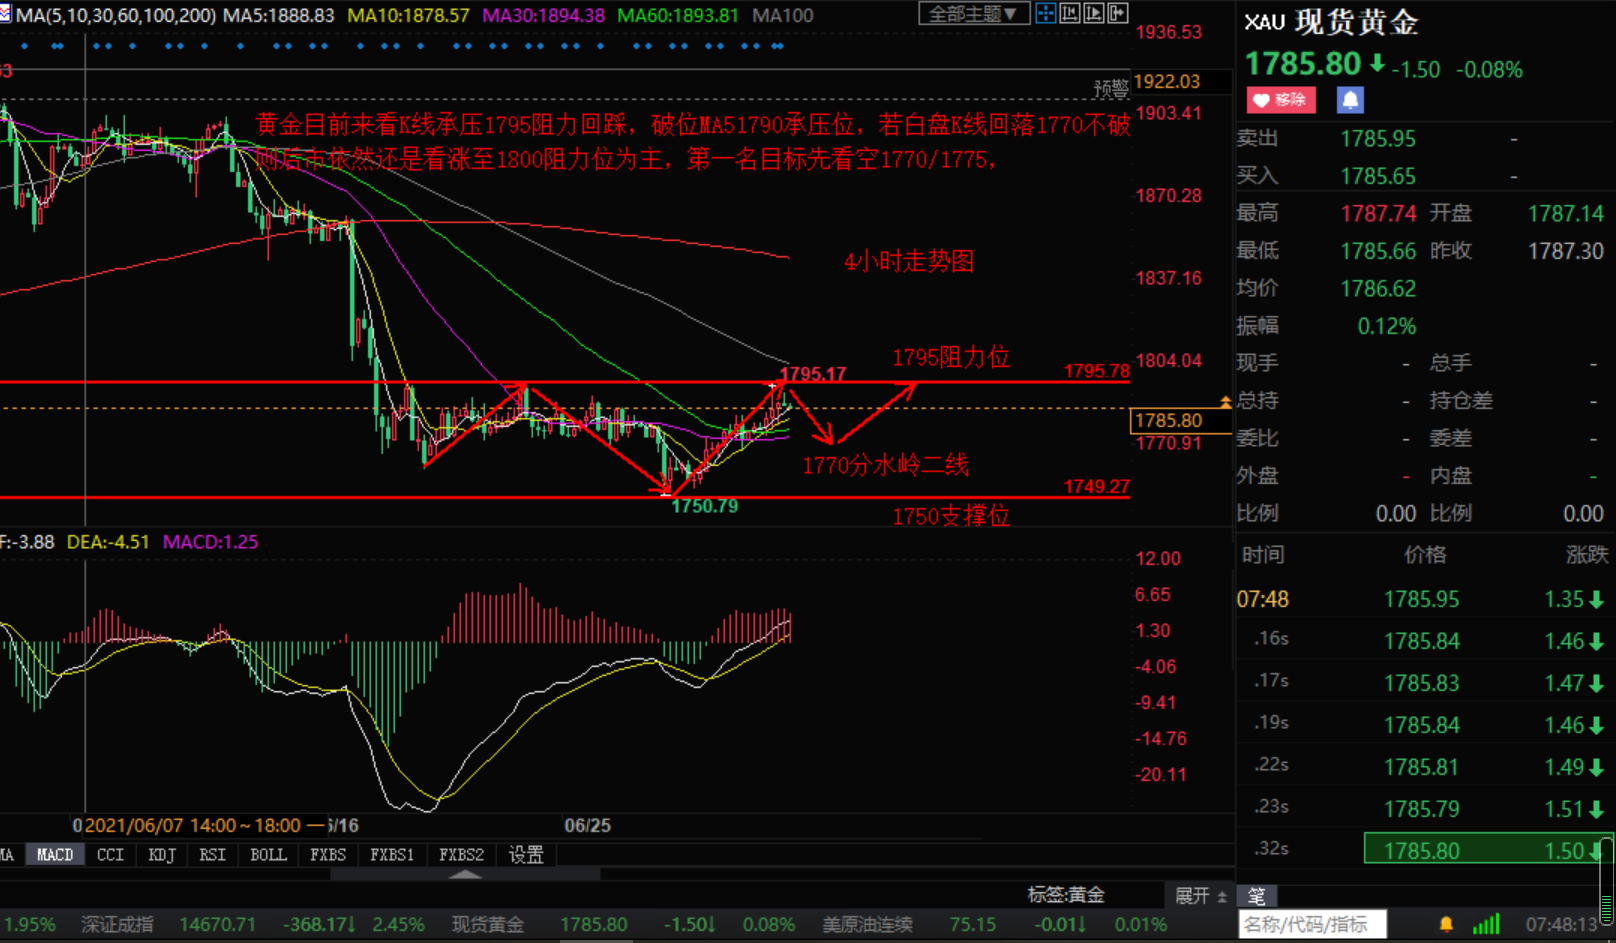Click the exit-arrow chart panel icon
The height and width of the screenshot is (943, 1616).
[1118, 13]
